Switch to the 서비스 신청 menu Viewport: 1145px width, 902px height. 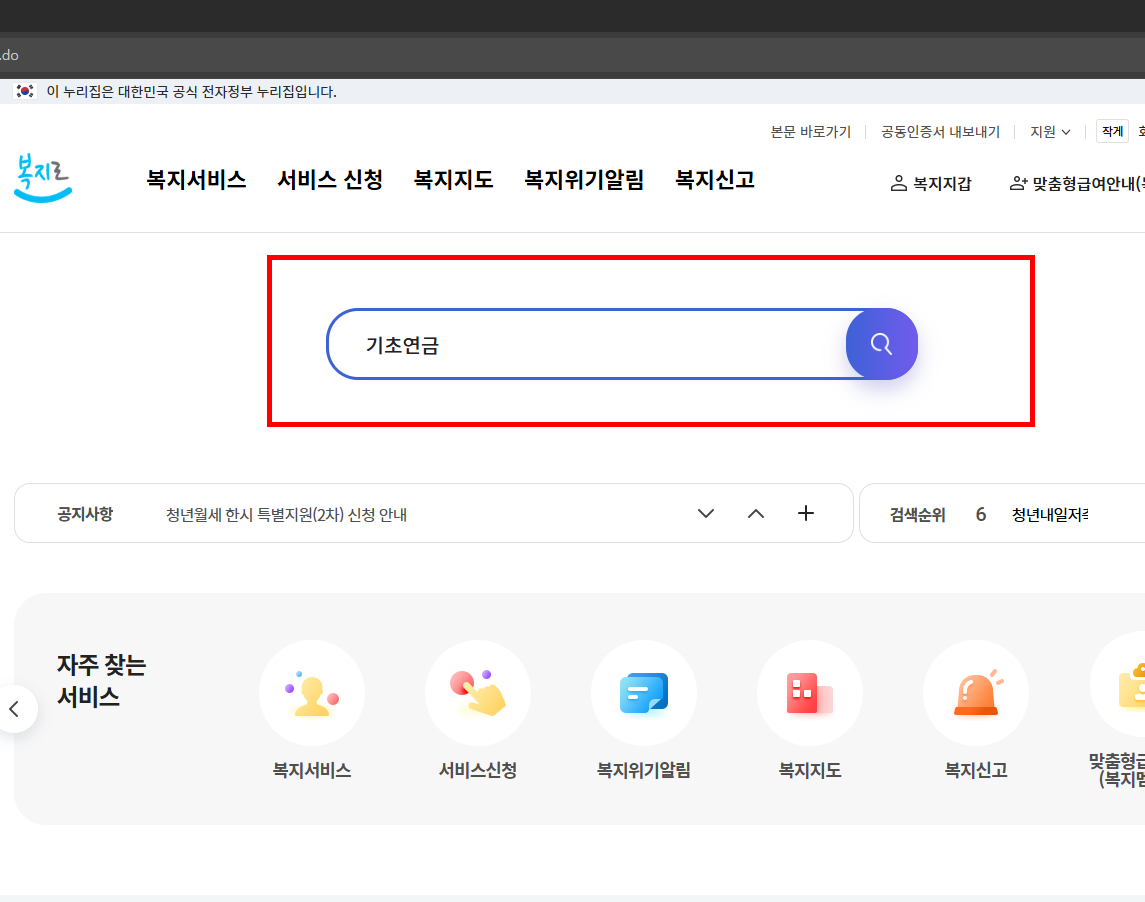(x=330, y=180)
